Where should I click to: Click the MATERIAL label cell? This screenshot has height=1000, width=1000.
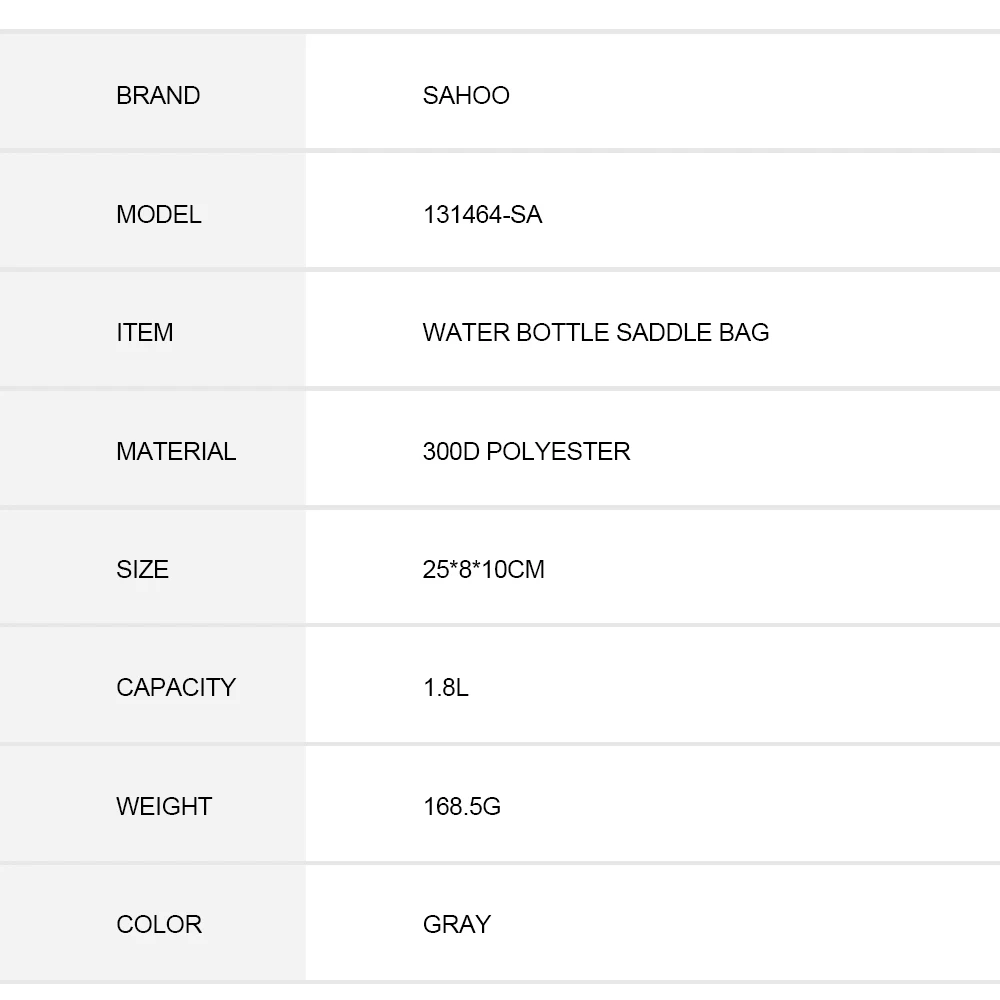coord(176,451)
